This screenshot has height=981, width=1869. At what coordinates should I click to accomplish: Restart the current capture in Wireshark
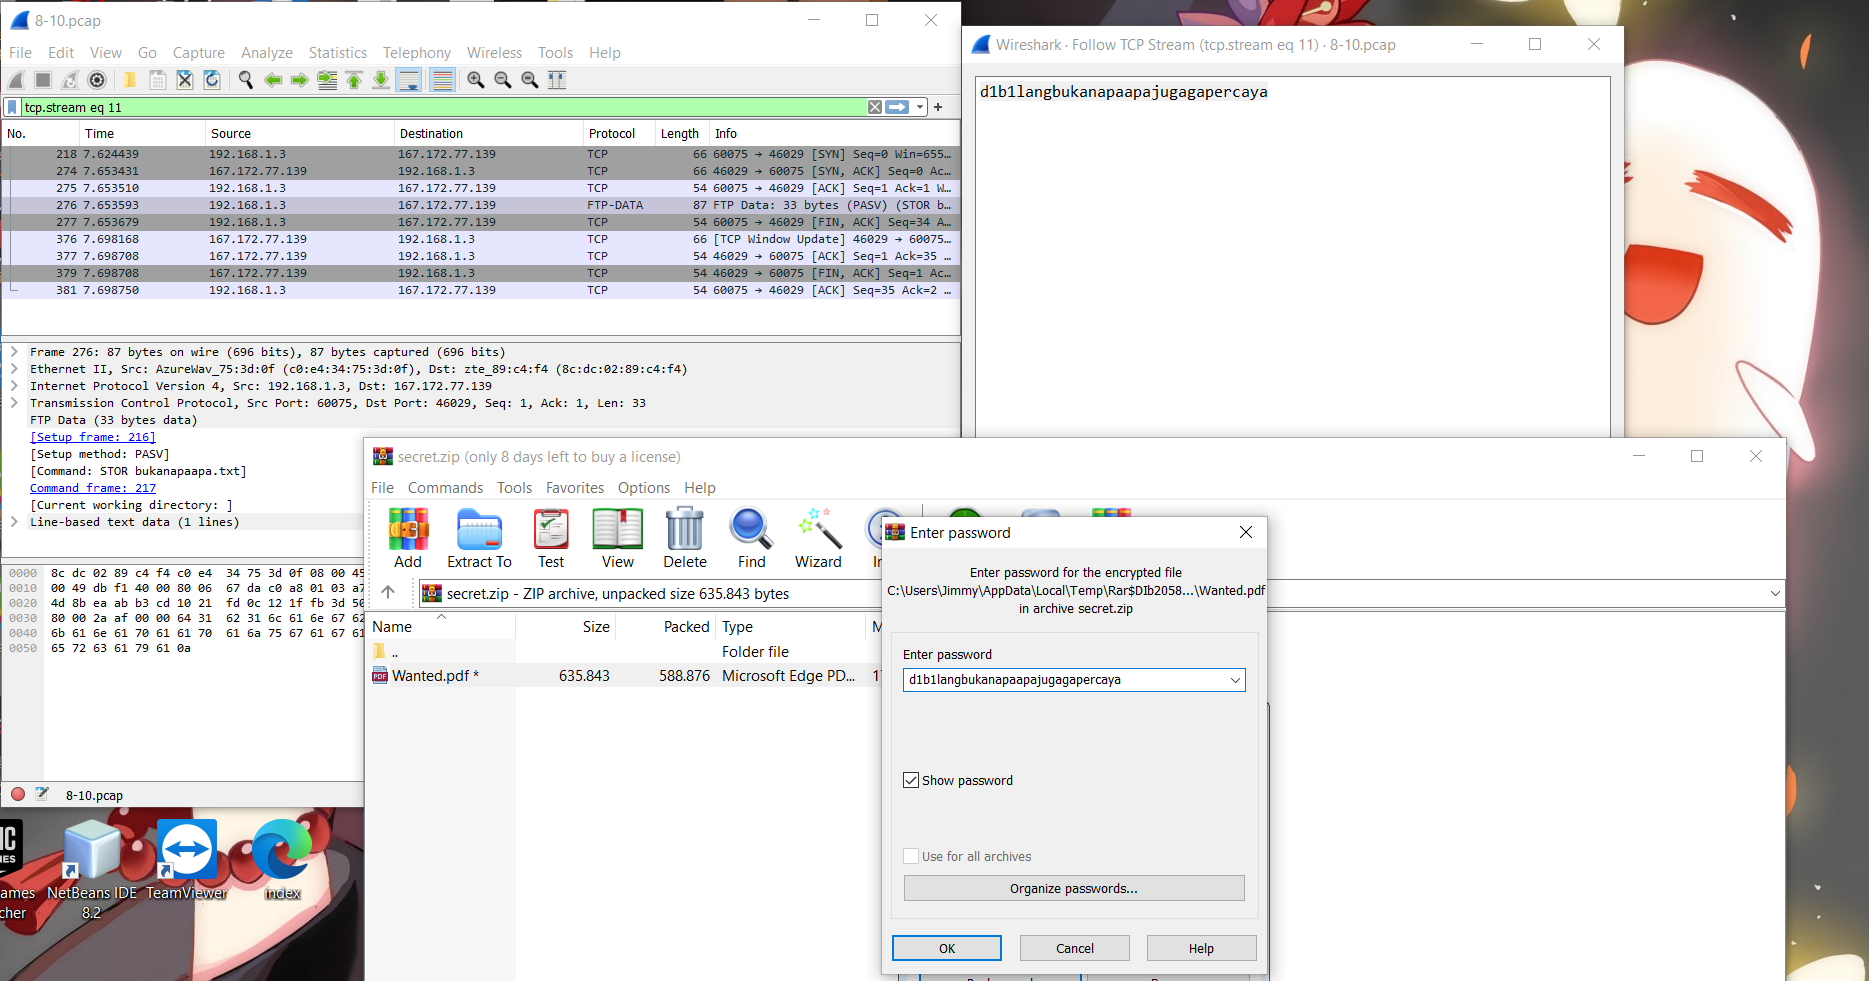[70, 80]
